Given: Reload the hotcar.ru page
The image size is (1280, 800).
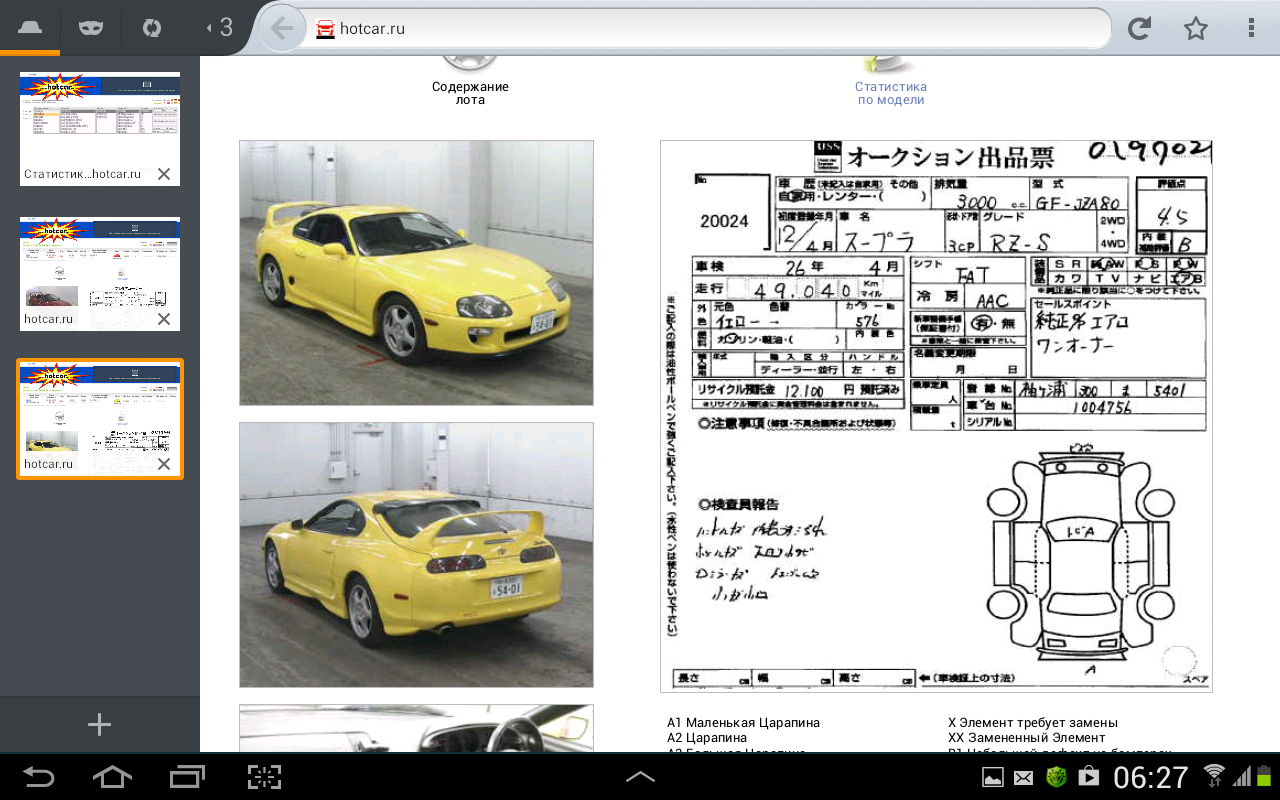Looking at the screenshot, I should (1139, 29).
